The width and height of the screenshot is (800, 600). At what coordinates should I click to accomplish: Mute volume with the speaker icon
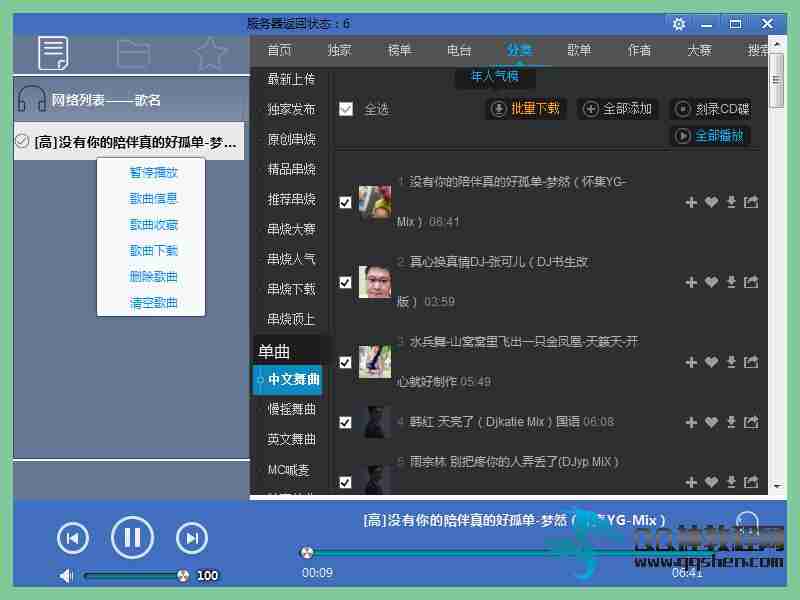[x=66, y=576]
